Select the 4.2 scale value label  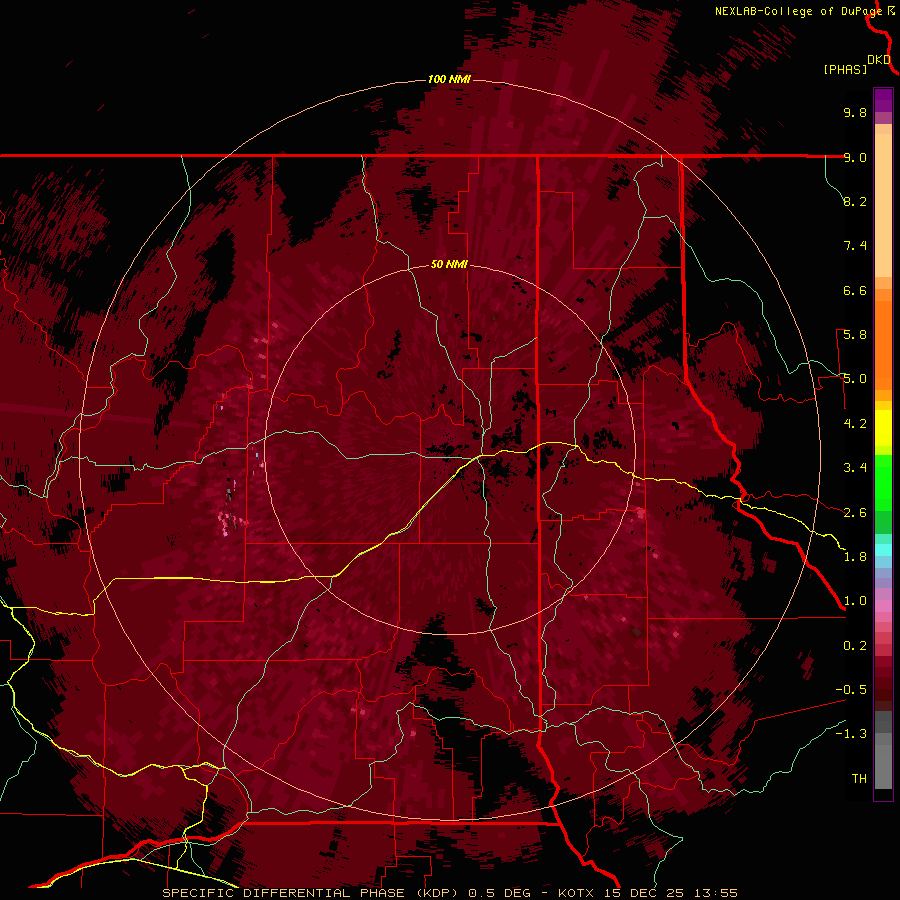[855, 424]
